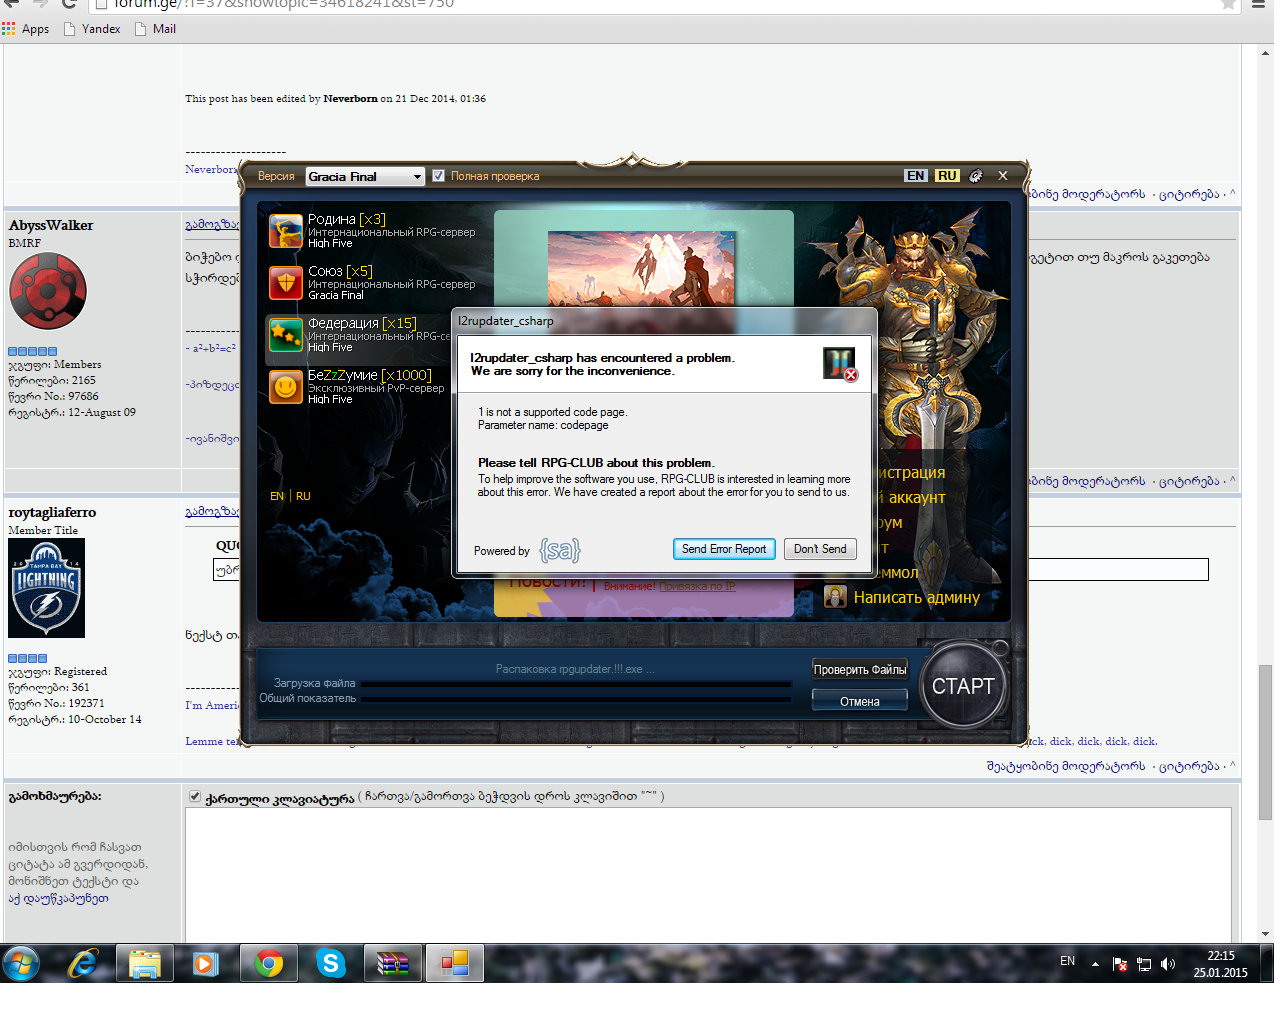Open the launcher settings gear icon
The height and width of the screenshot is (1024, 1280).
coord(975,176)
